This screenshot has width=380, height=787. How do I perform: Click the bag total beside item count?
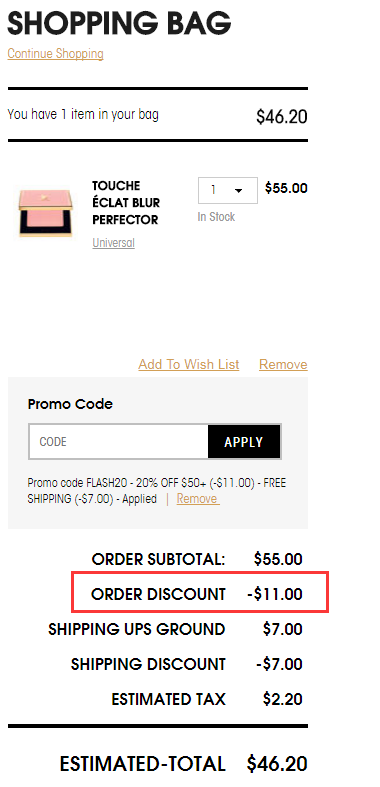[x=282, y=117]
